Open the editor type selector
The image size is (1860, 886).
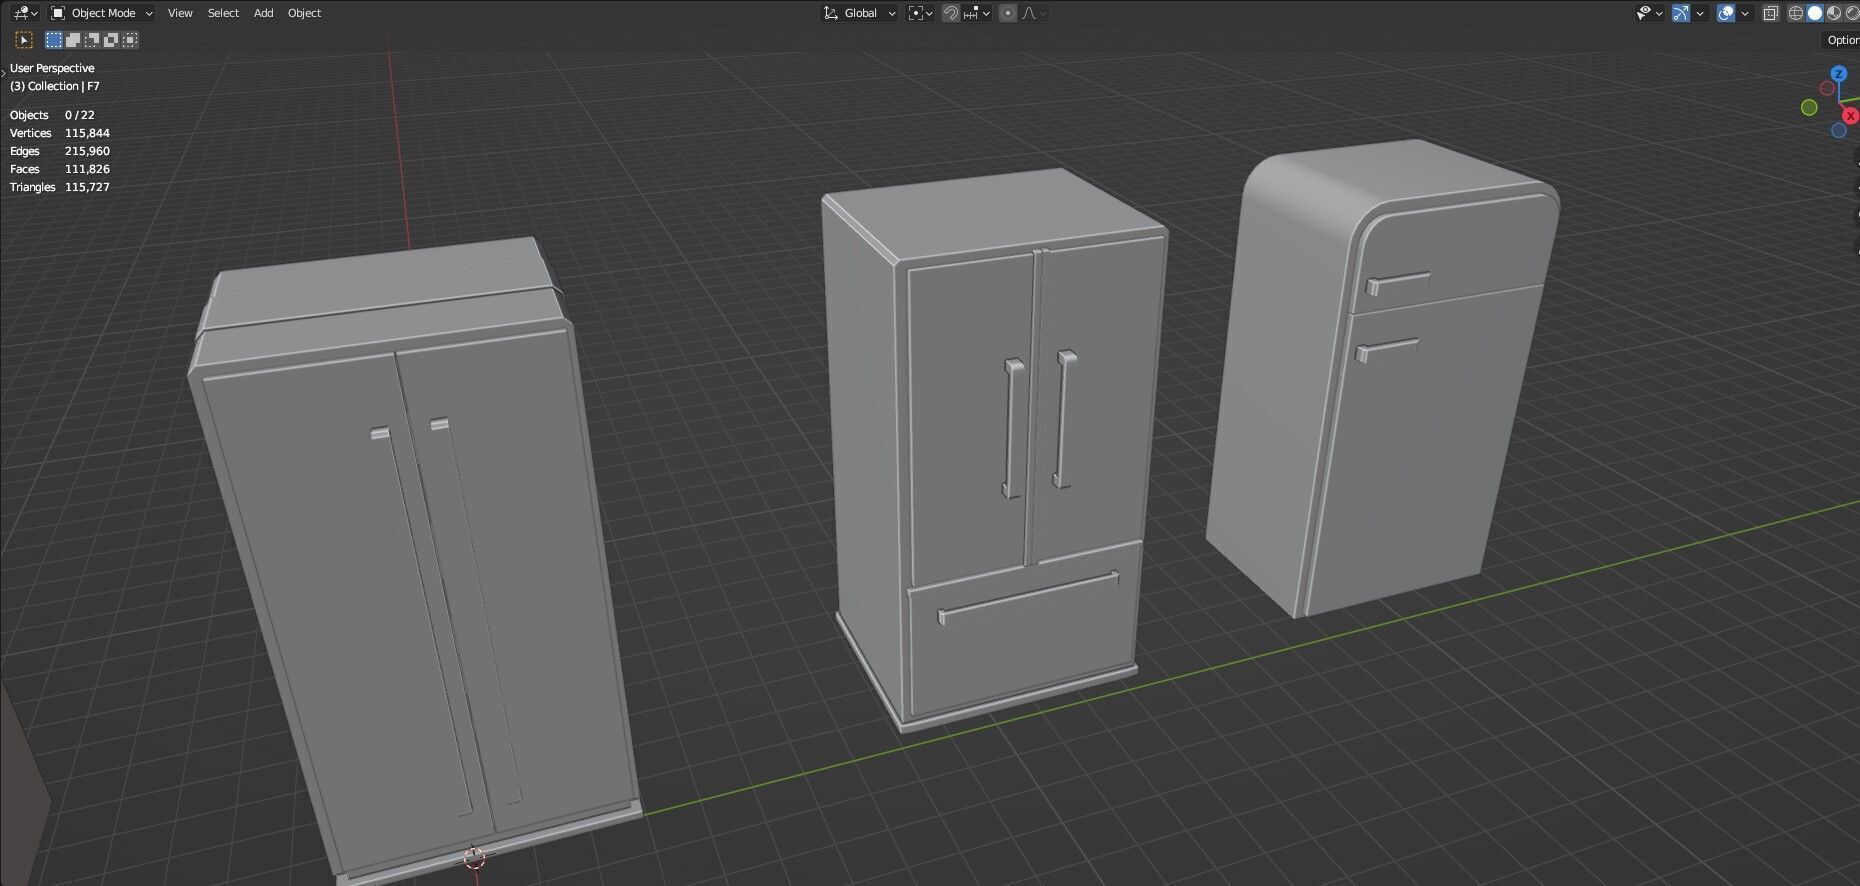[x=25, y=13]
